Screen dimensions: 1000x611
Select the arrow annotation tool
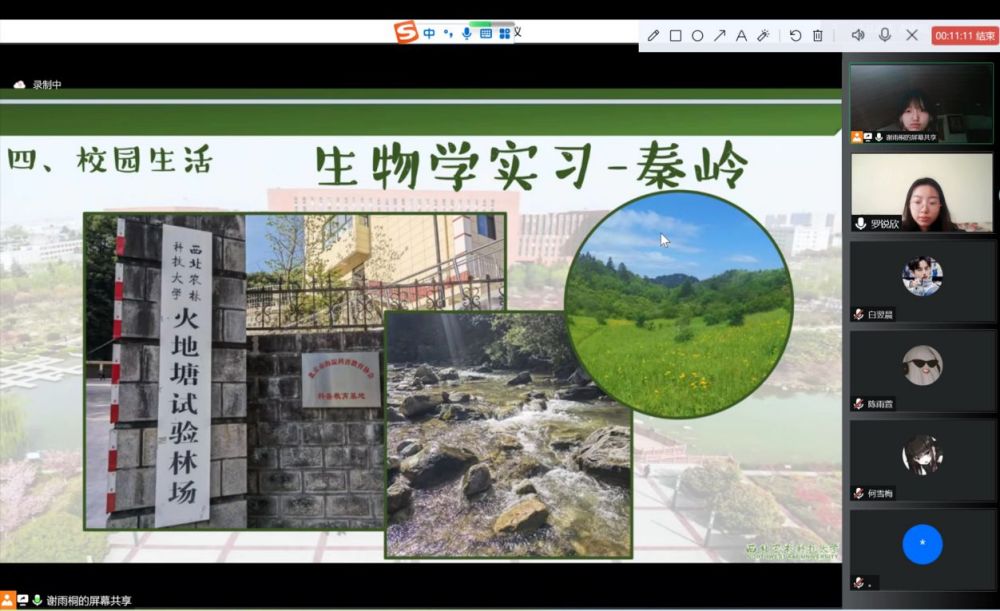pos(719,35)
